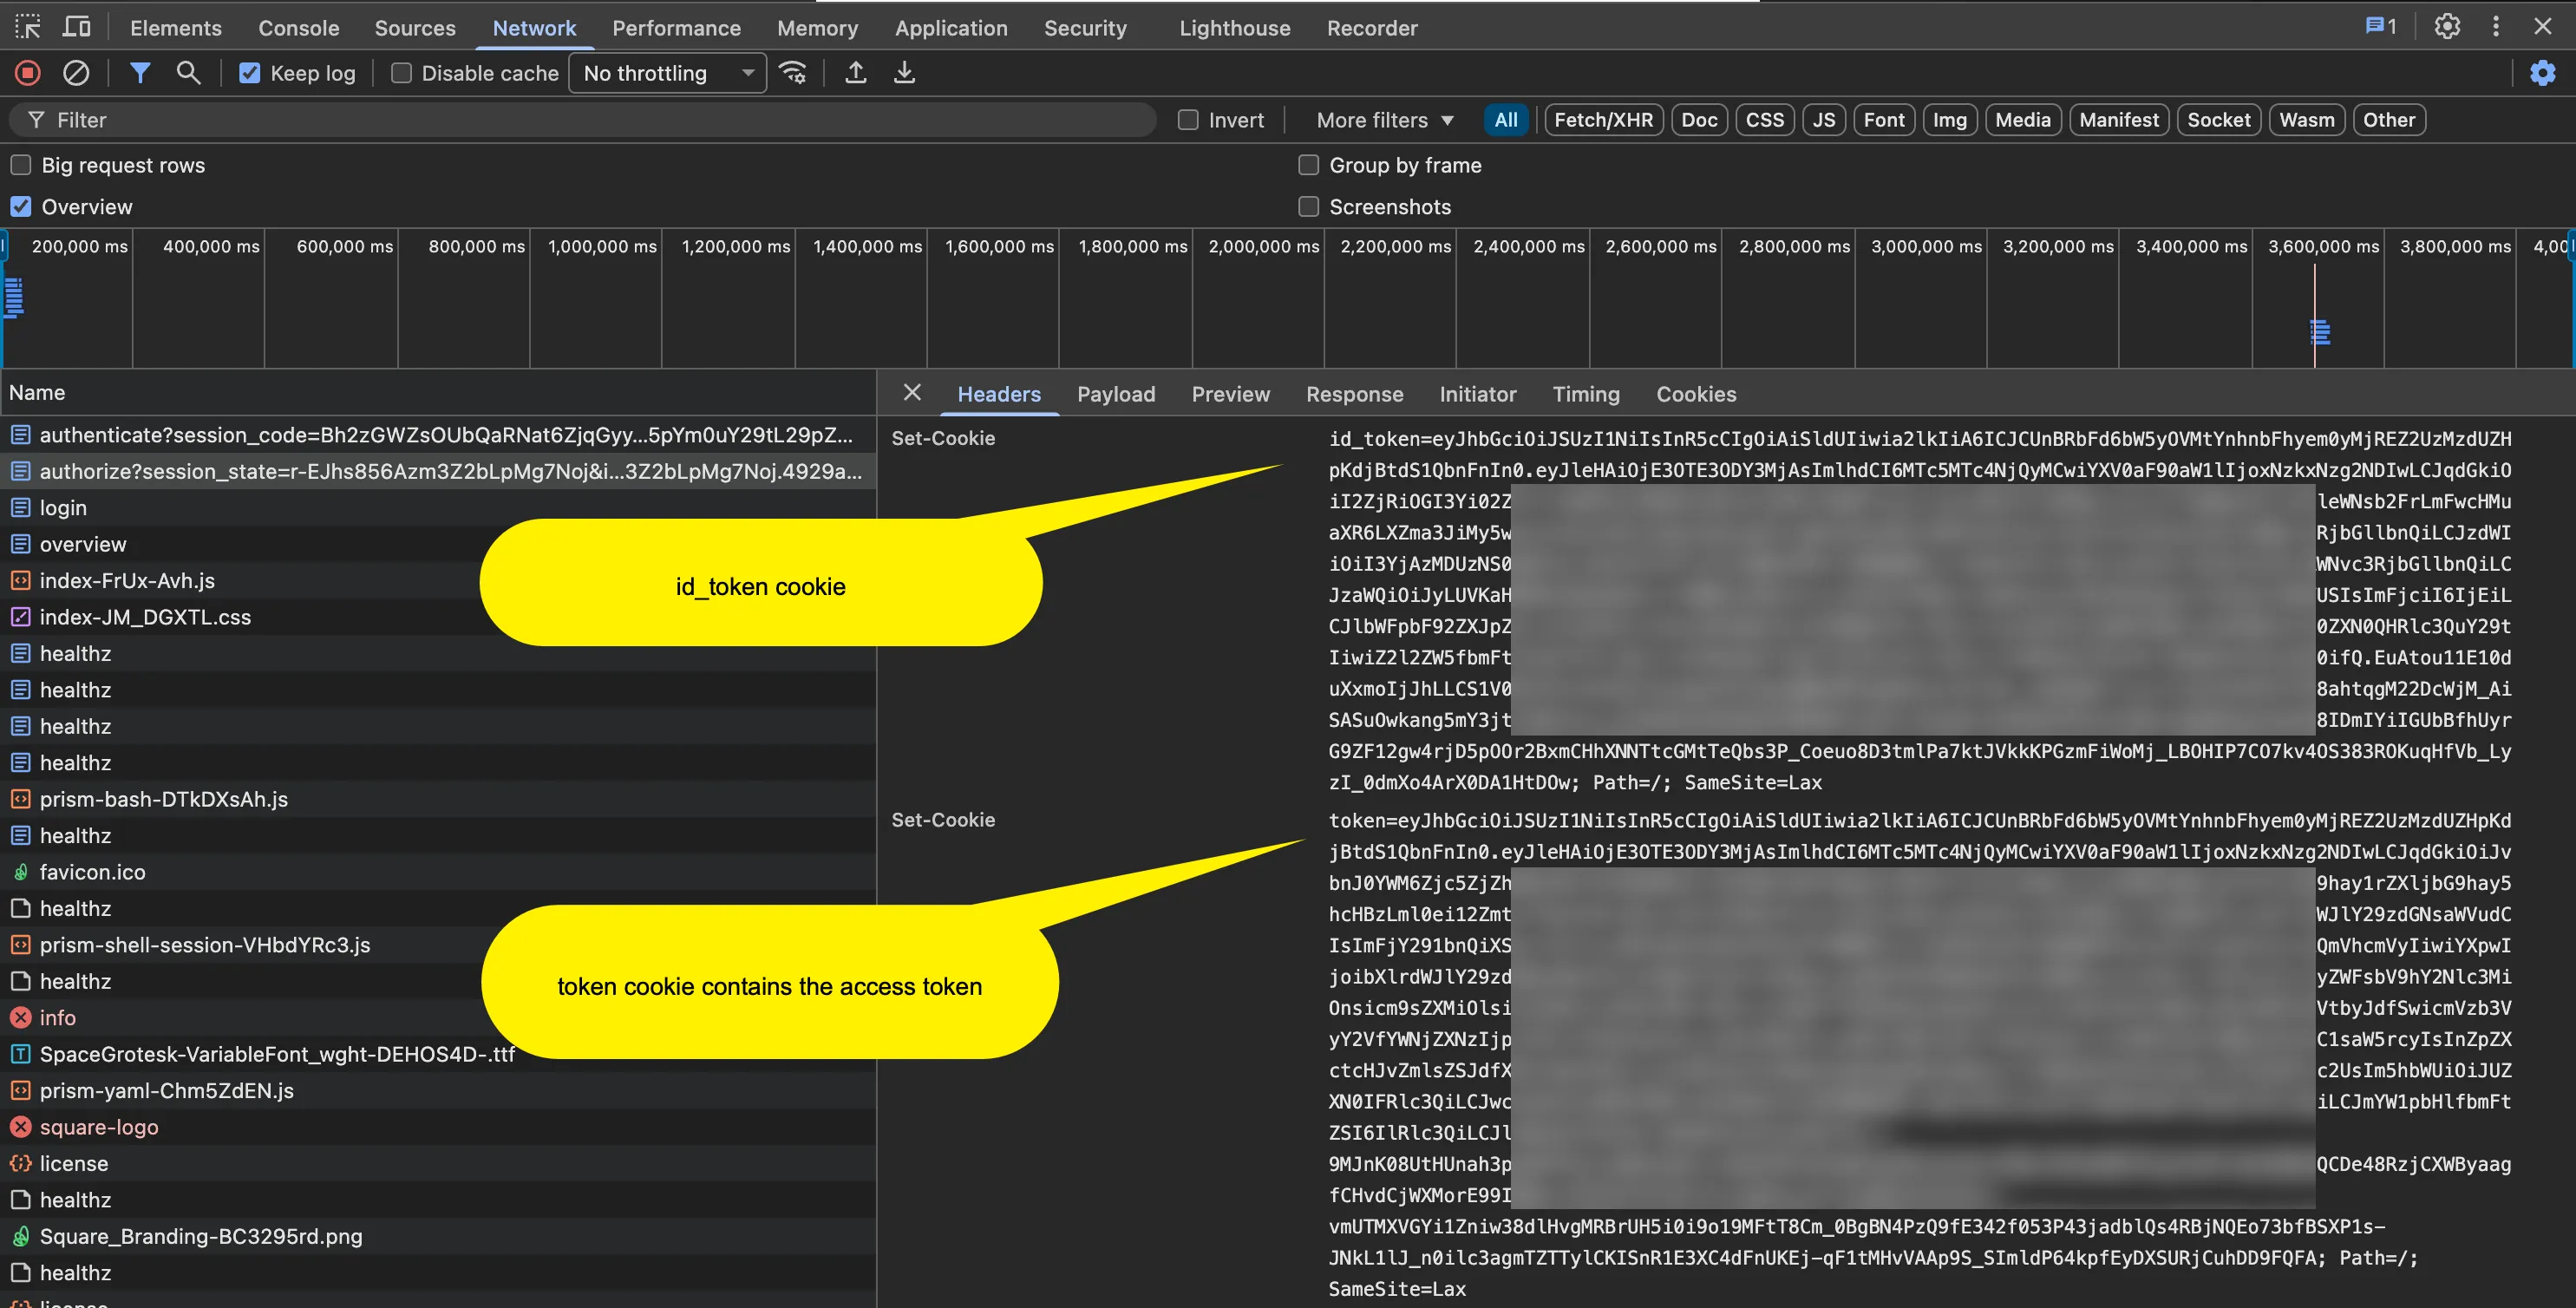Open the Performance panel tab
This screenshot has width=2576, height=1308.
click(x=676, y=28)
